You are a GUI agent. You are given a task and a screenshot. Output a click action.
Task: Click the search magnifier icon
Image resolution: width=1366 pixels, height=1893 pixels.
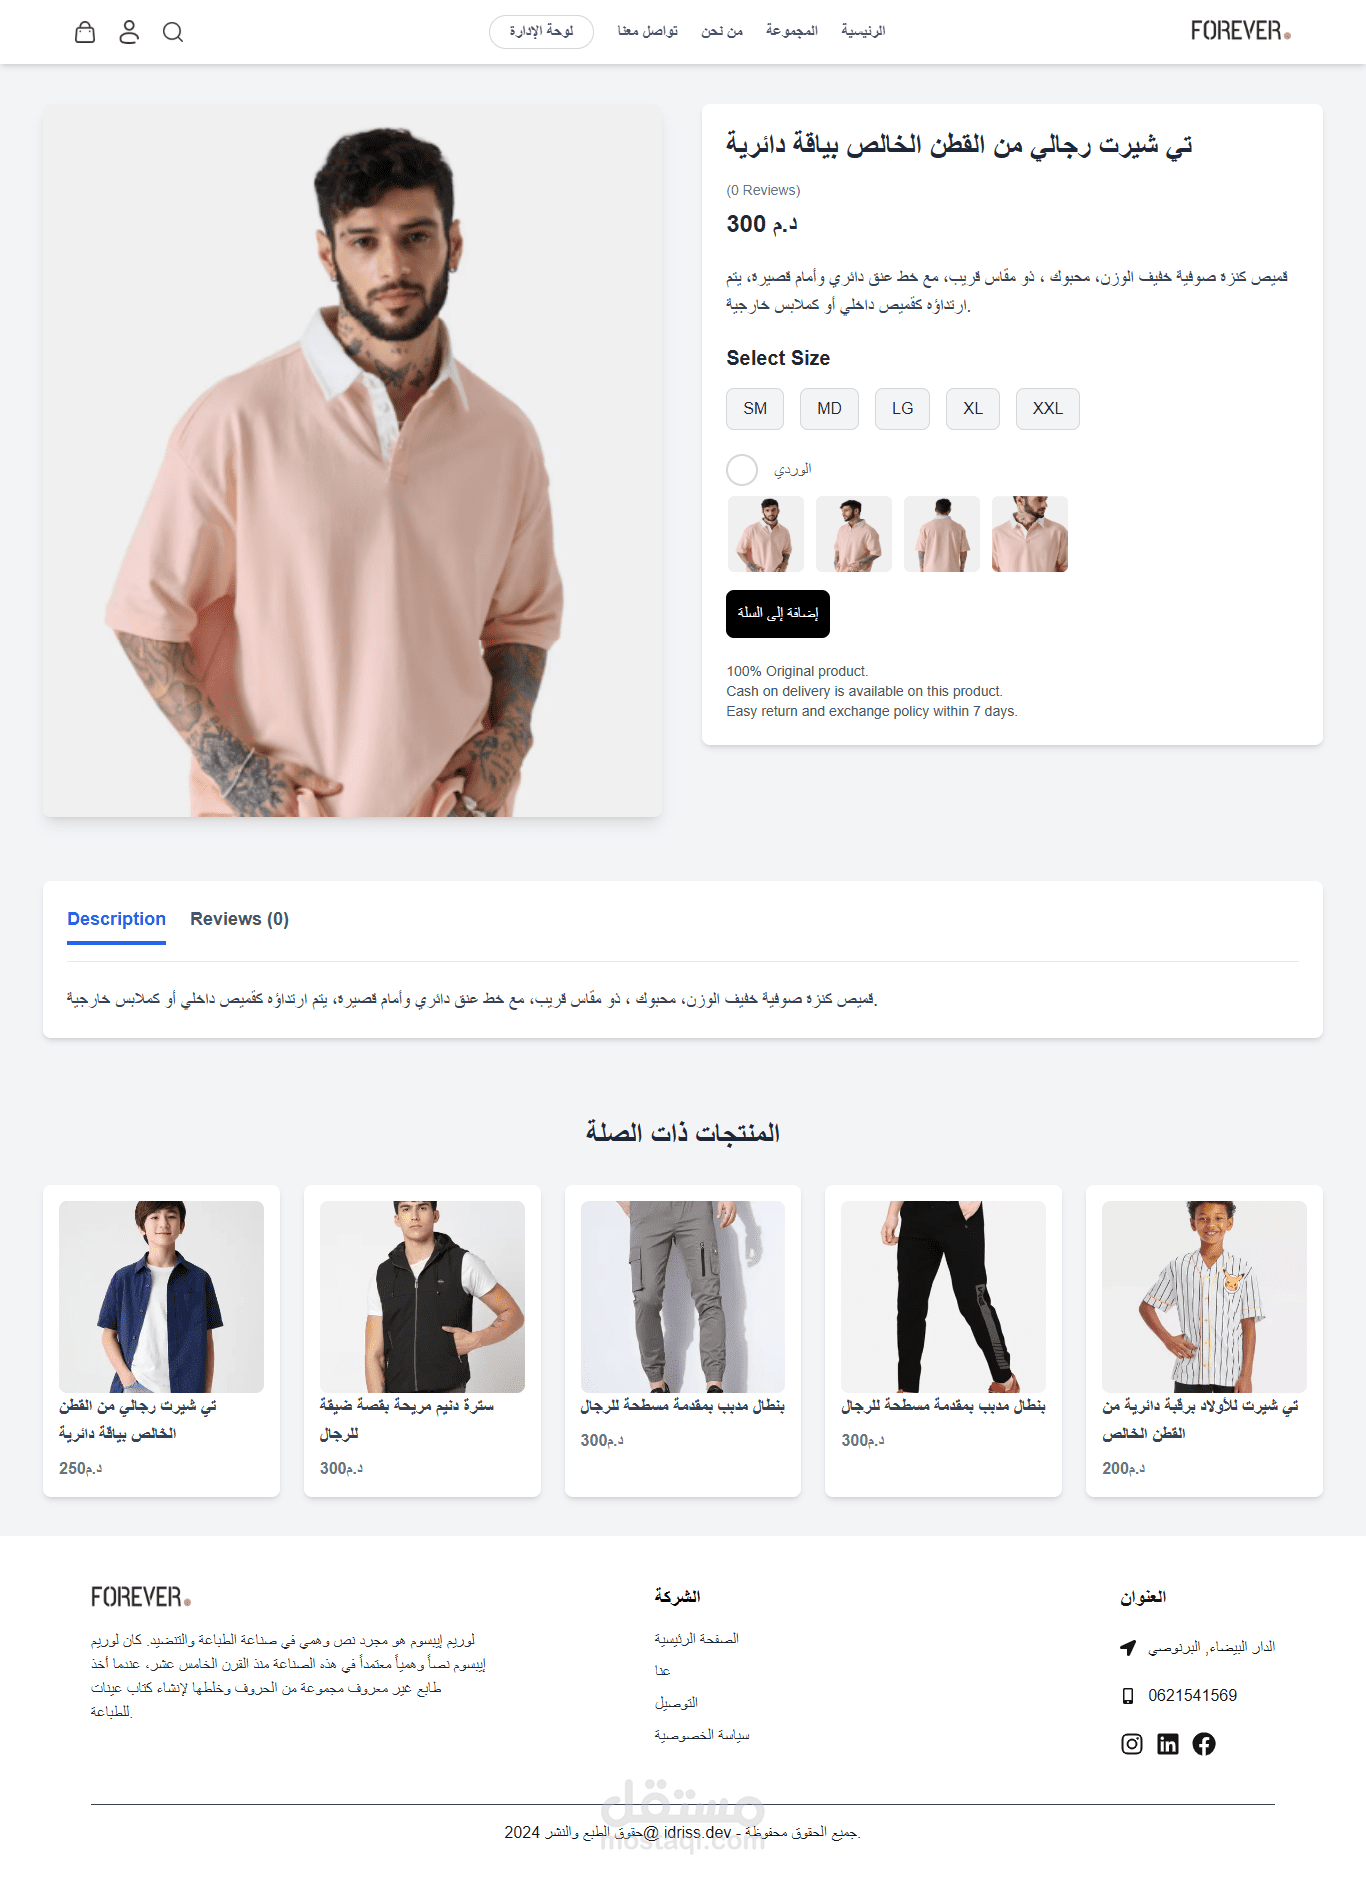(173, 32)
